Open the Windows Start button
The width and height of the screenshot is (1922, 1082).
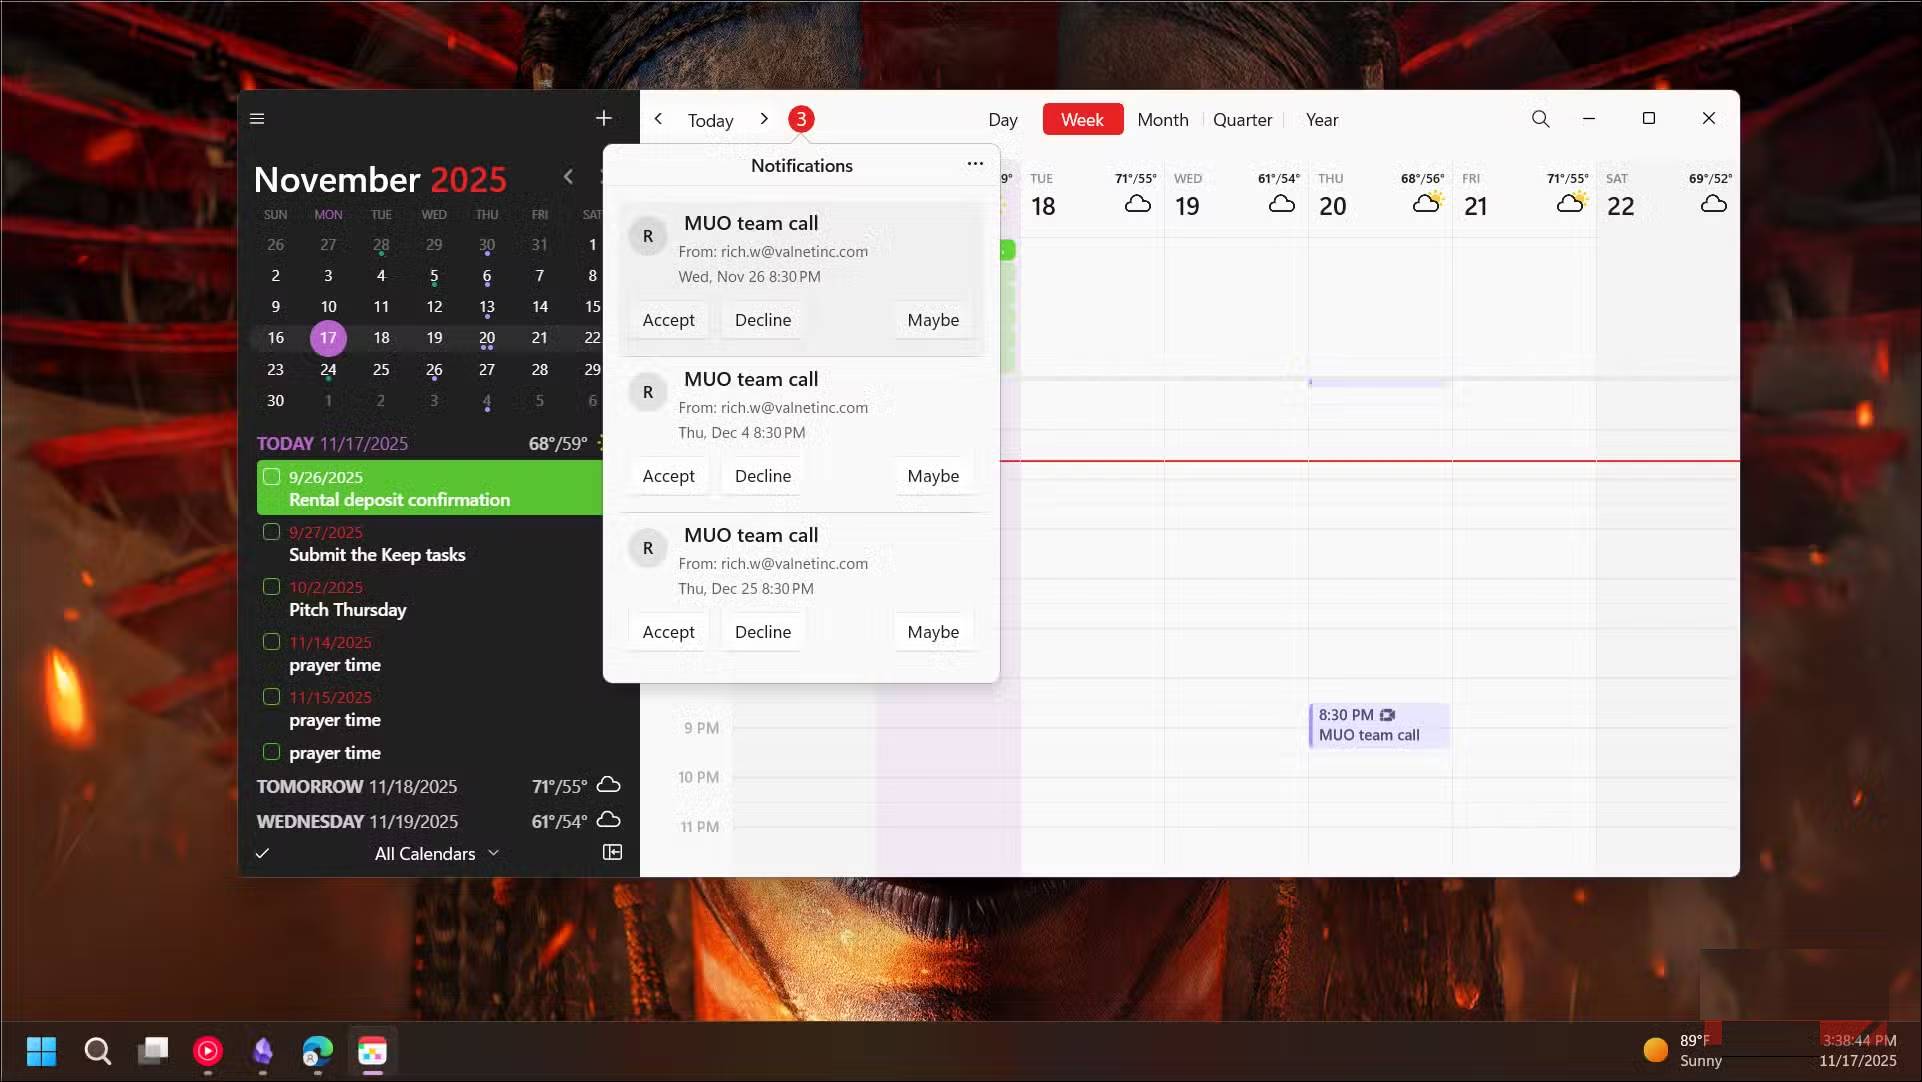(41, 1051)
